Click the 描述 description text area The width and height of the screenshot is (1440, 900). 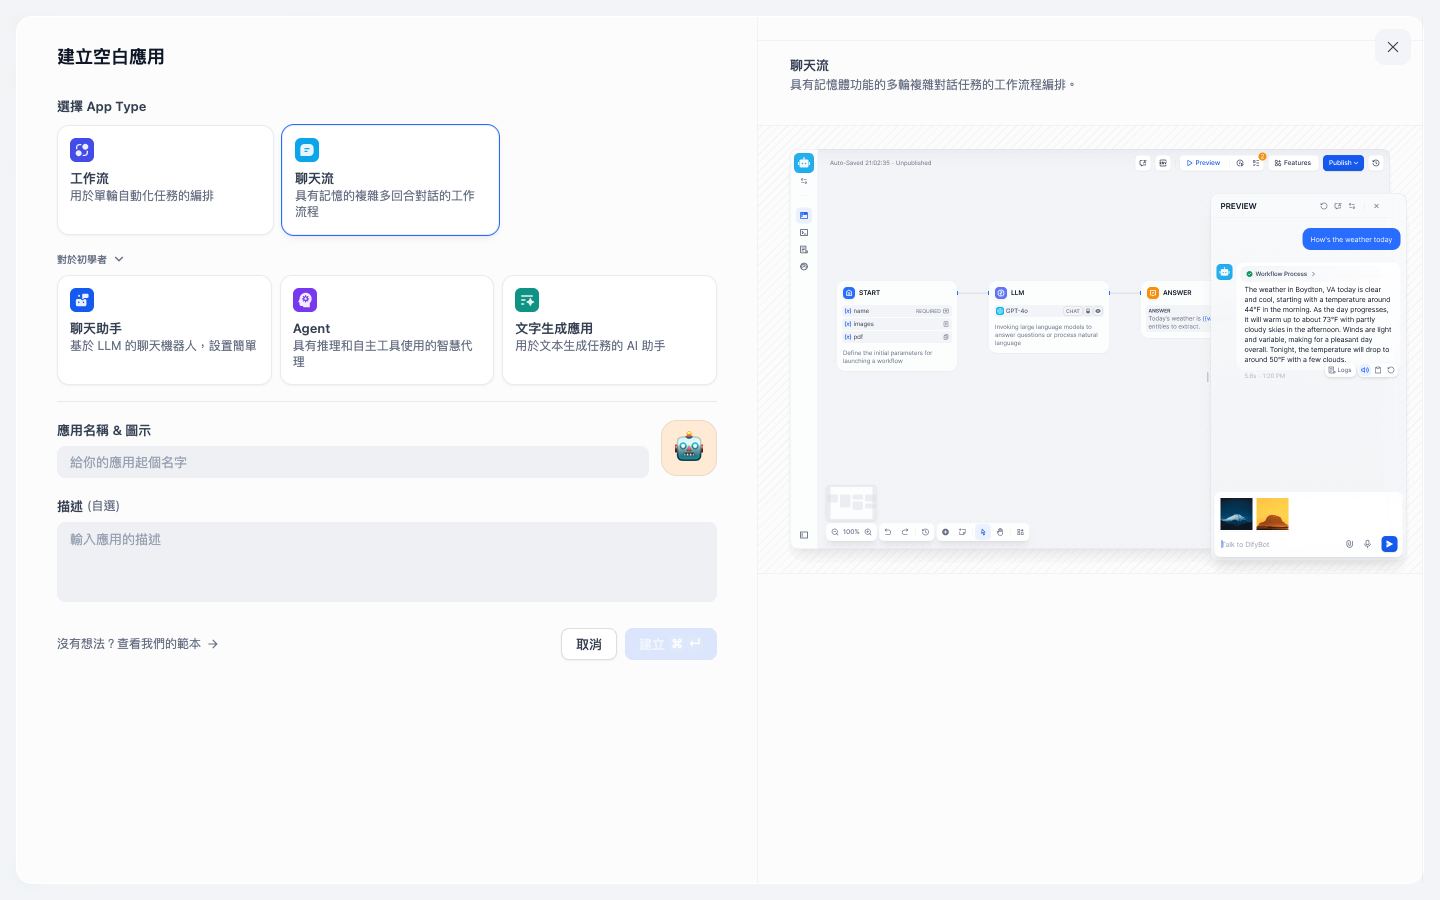[387, 562]
